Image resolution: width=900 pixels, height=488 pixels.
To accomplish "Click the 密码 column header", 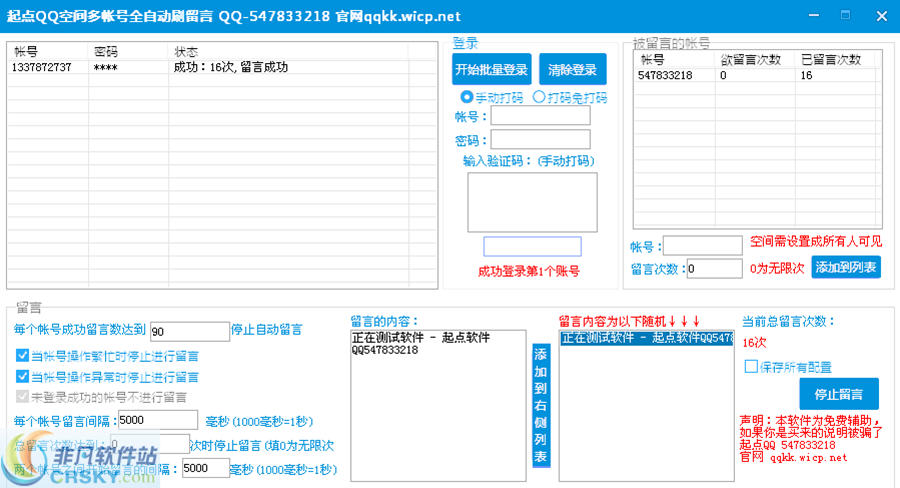I will pos(129,51).
